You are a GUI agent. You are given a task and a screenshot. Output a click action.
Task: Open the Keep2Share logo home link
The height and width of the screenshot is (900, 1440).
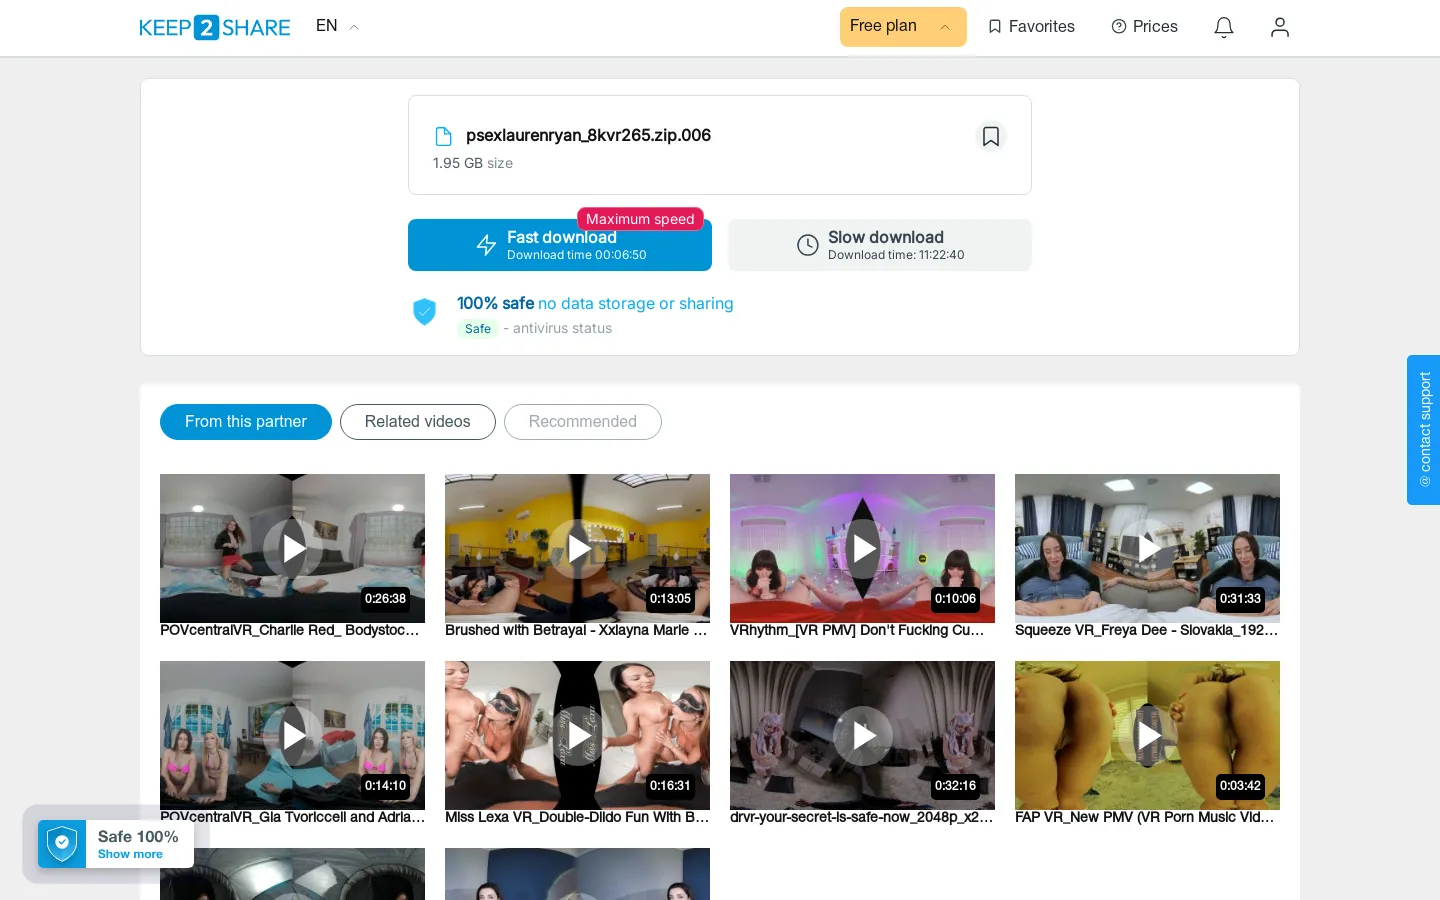coord(215,27)
